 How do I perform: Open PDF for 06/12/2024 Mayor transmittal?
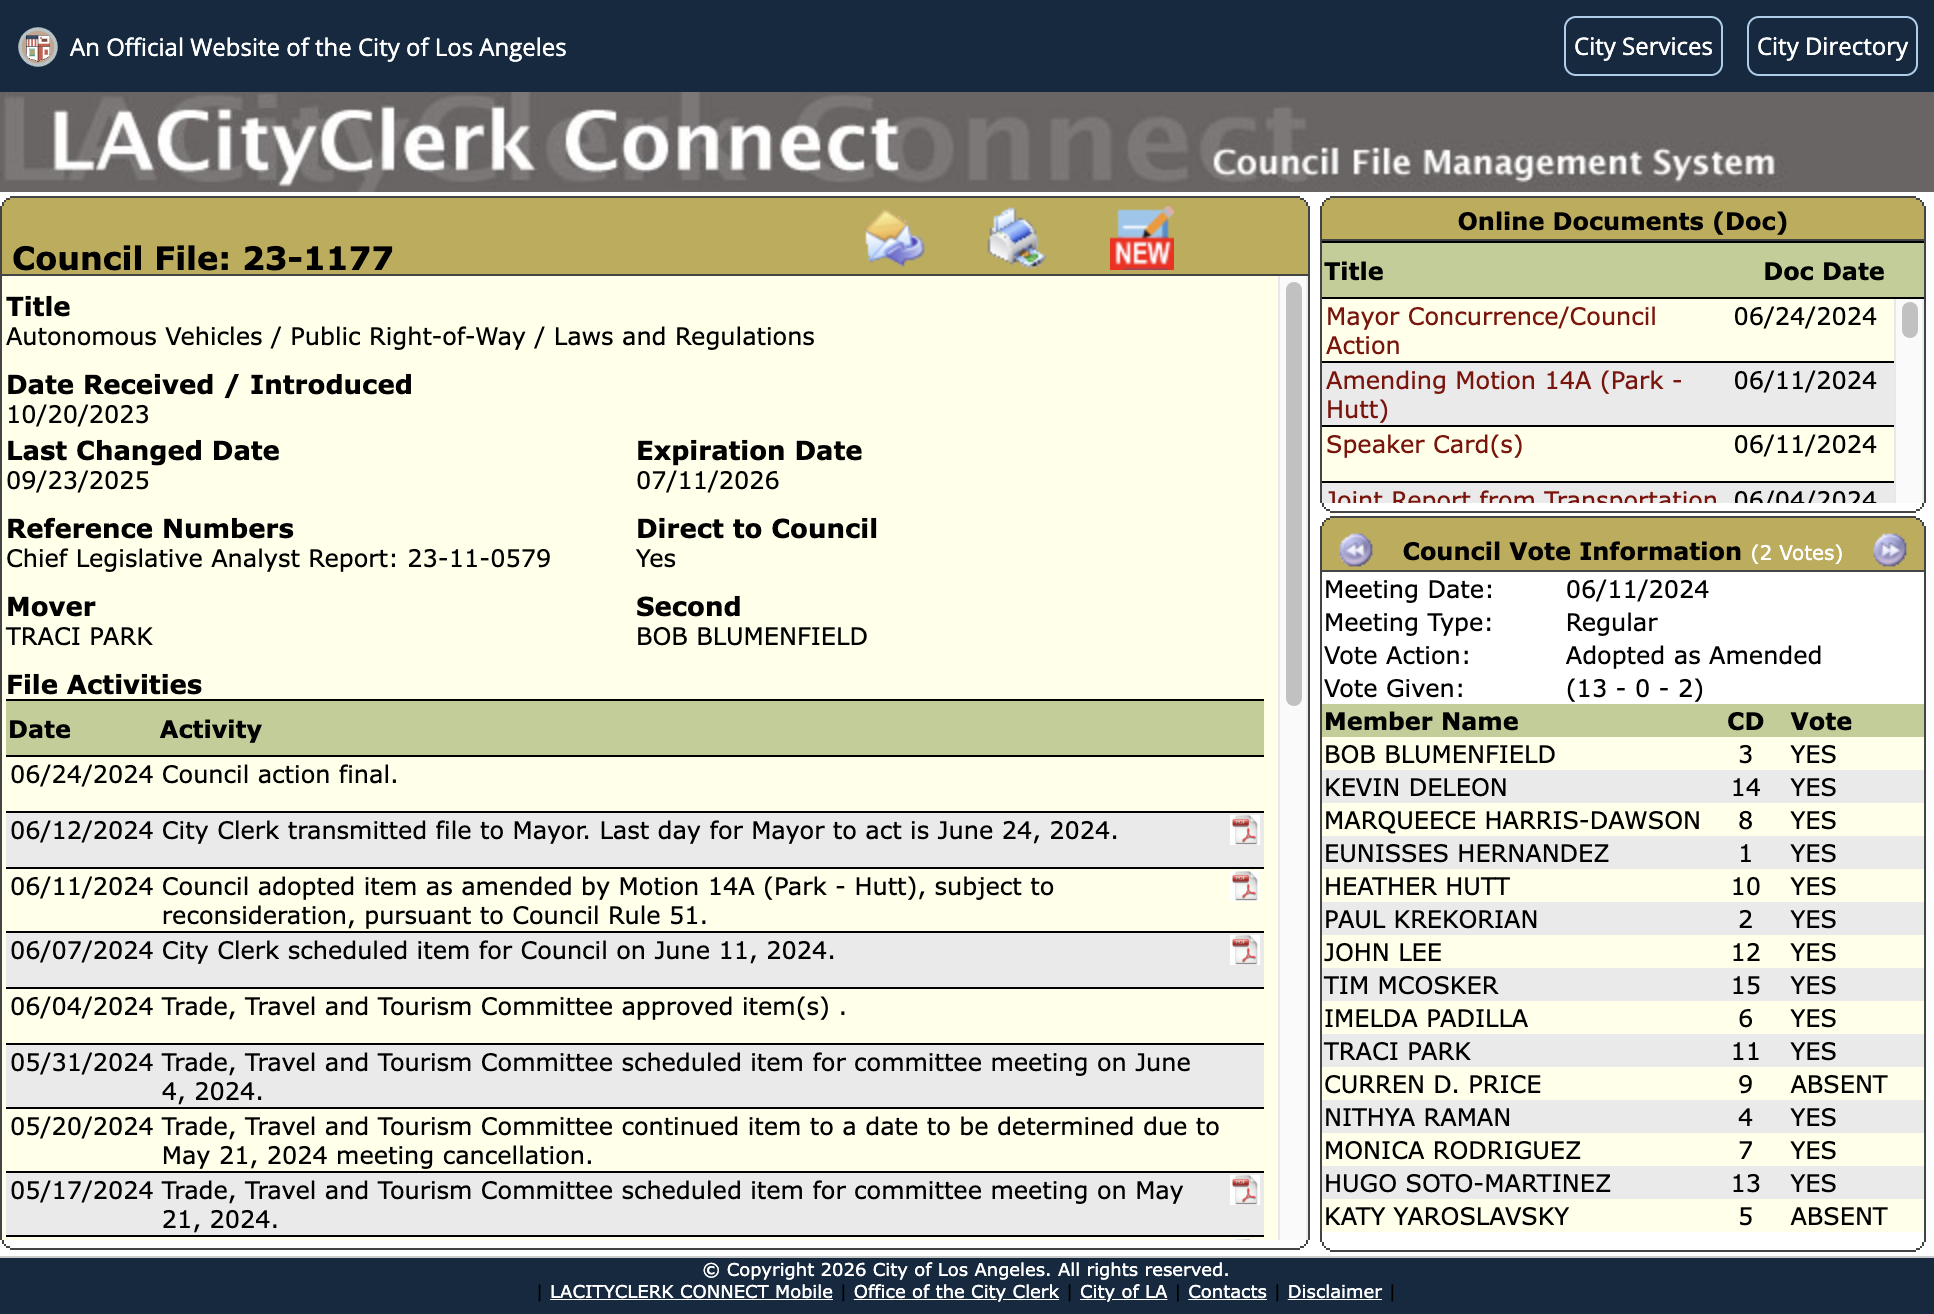1244,830
